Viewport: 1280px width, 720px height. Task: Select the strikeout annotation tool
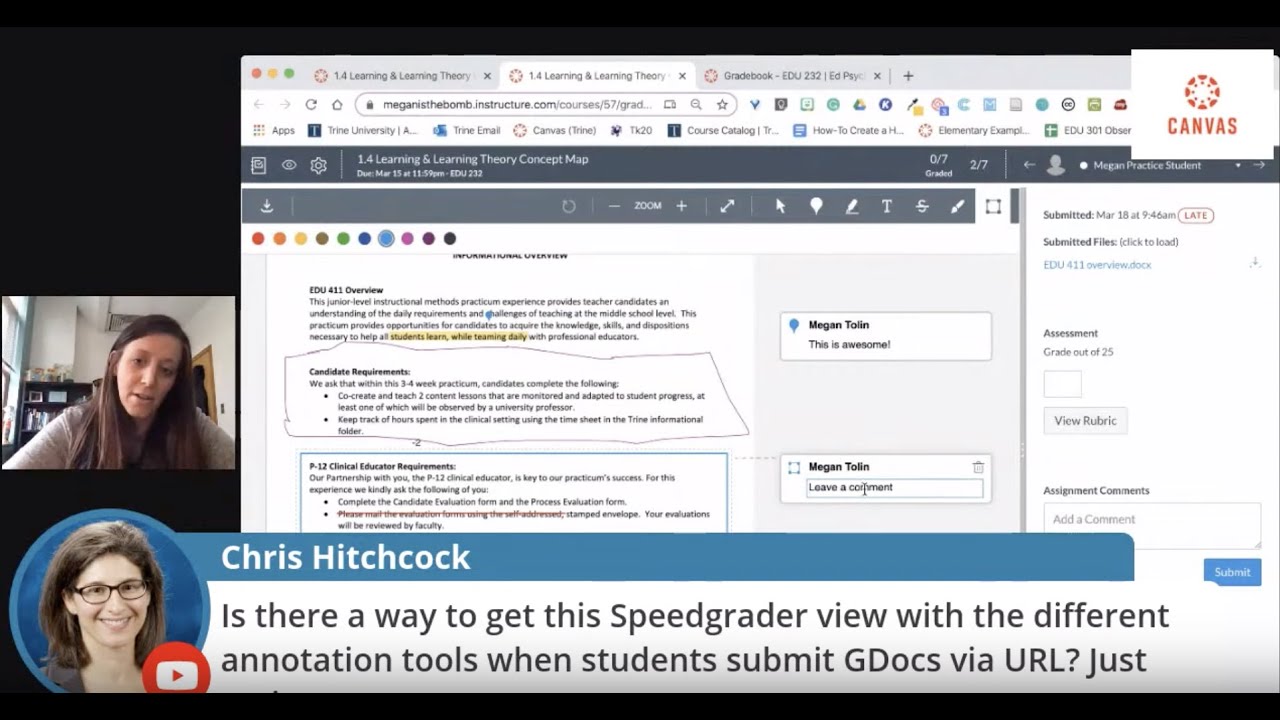coord(922,206)
